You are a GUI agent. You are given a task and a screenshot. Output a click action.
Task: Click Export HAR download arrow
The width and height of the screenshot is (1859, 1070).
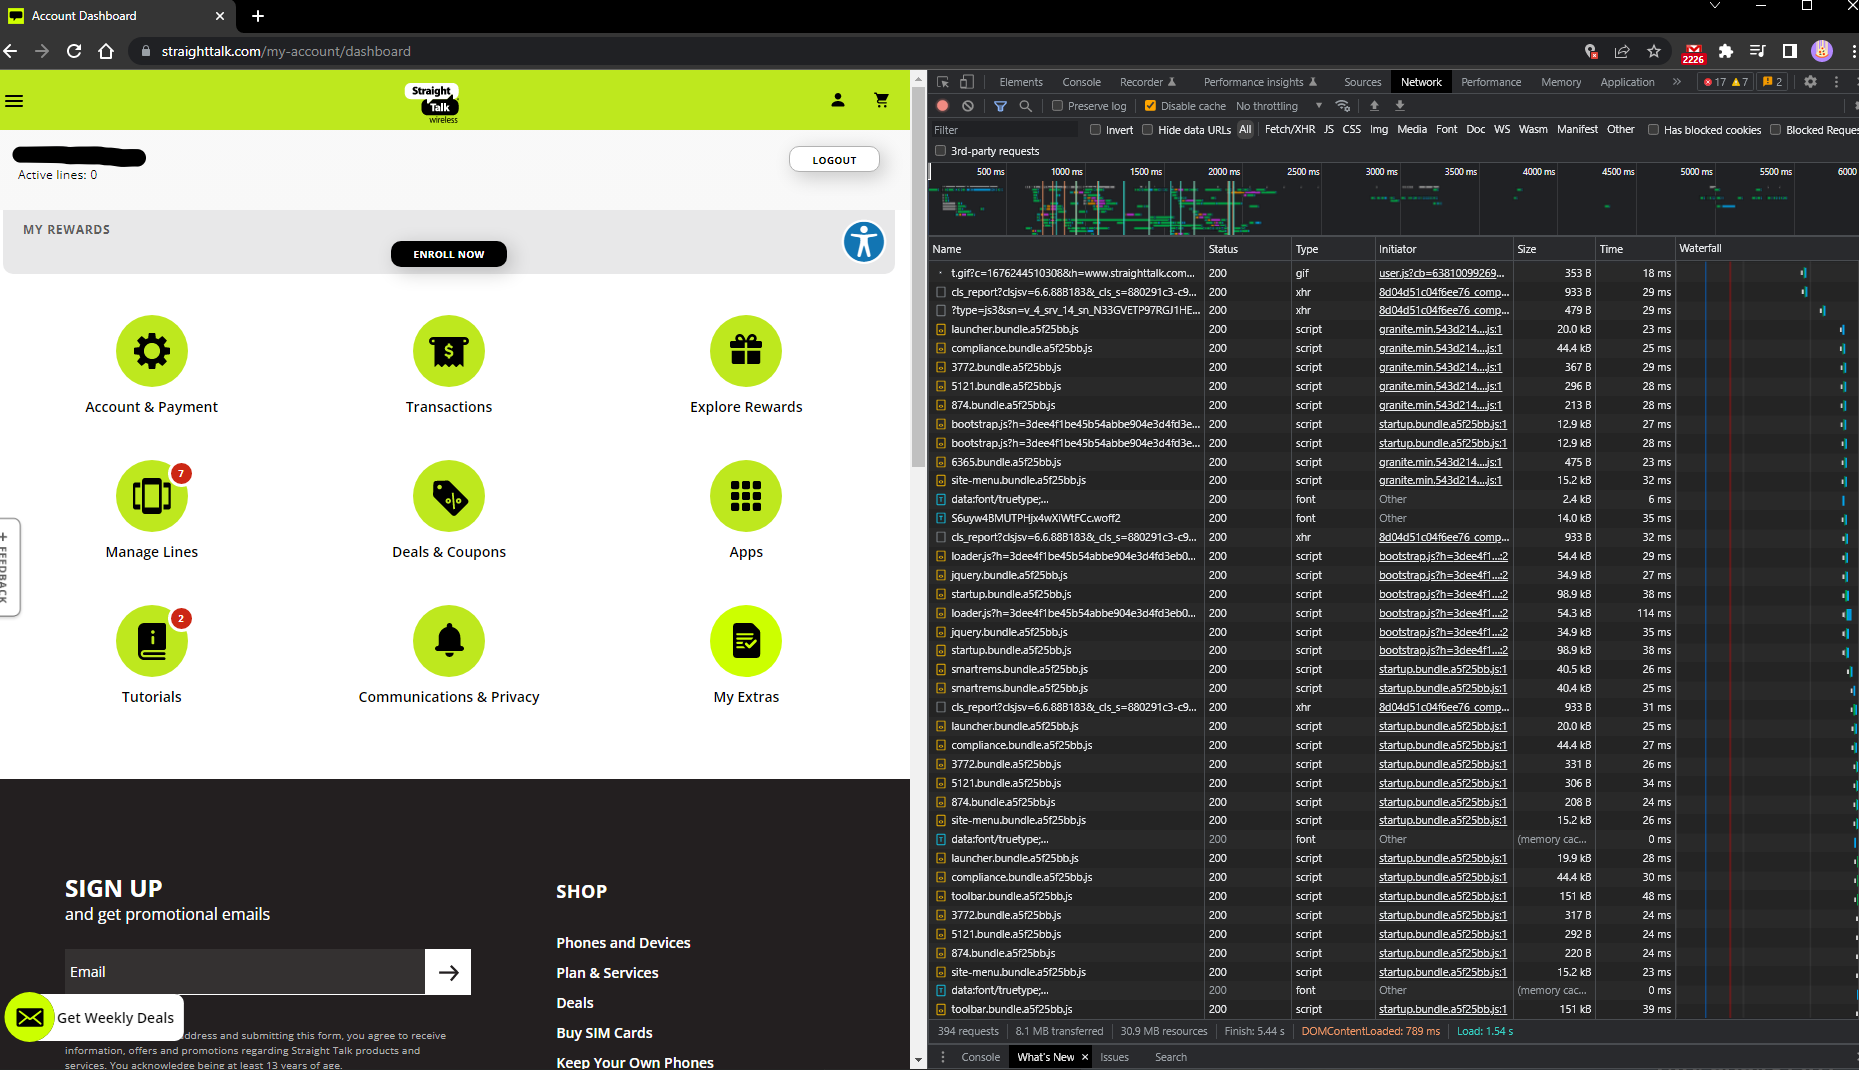pos(1400,106)
